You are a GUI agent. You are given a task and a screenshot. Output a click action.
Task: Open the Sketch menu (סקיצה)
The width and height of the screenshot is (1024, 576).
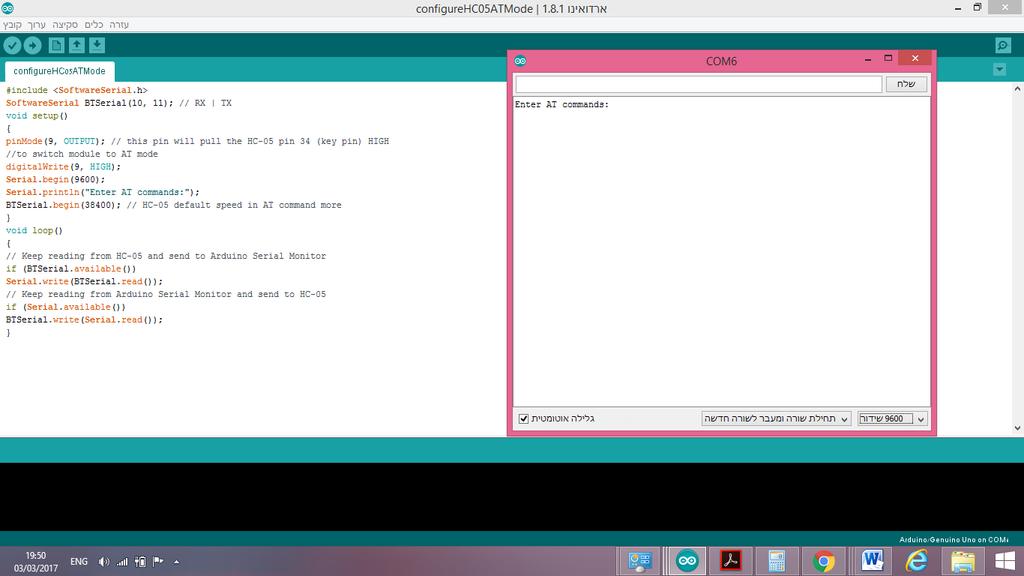65,24
